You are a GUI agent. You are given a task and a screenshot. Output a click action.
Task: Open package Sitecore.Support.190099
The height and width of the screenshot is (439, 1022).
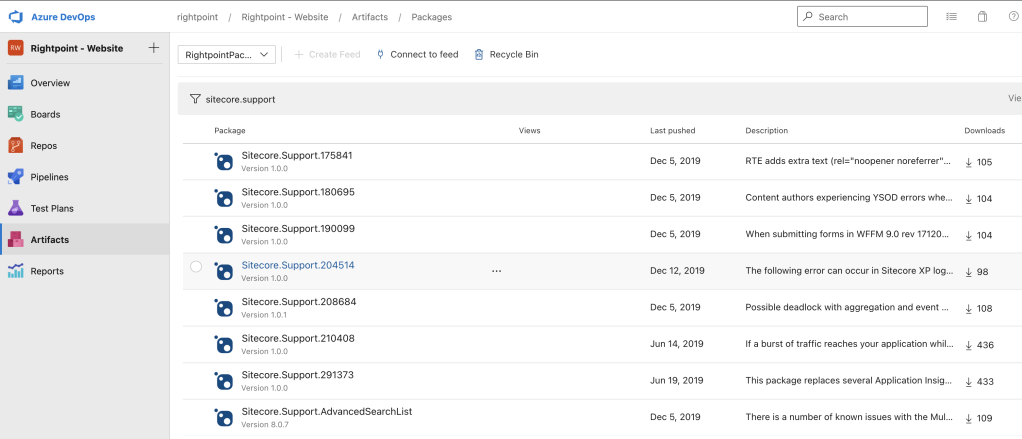[x=298, y=229]
